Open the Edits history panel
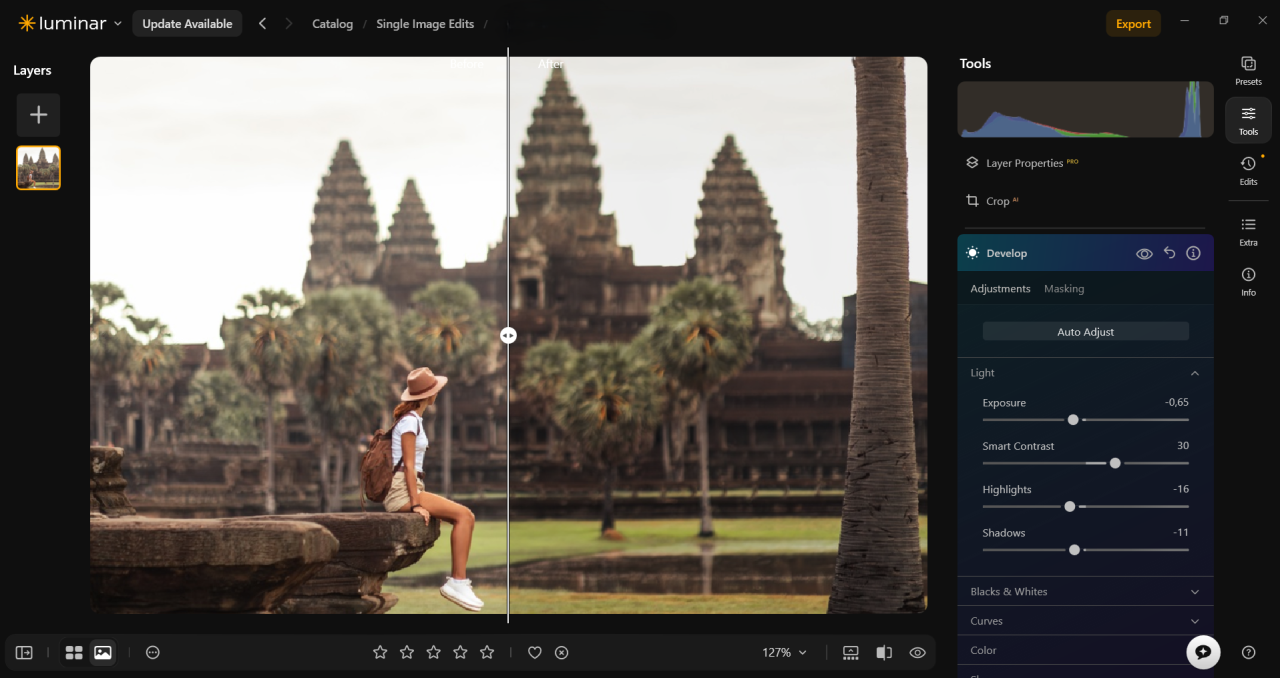The image size is (1280, 678). click(1248, 170)
